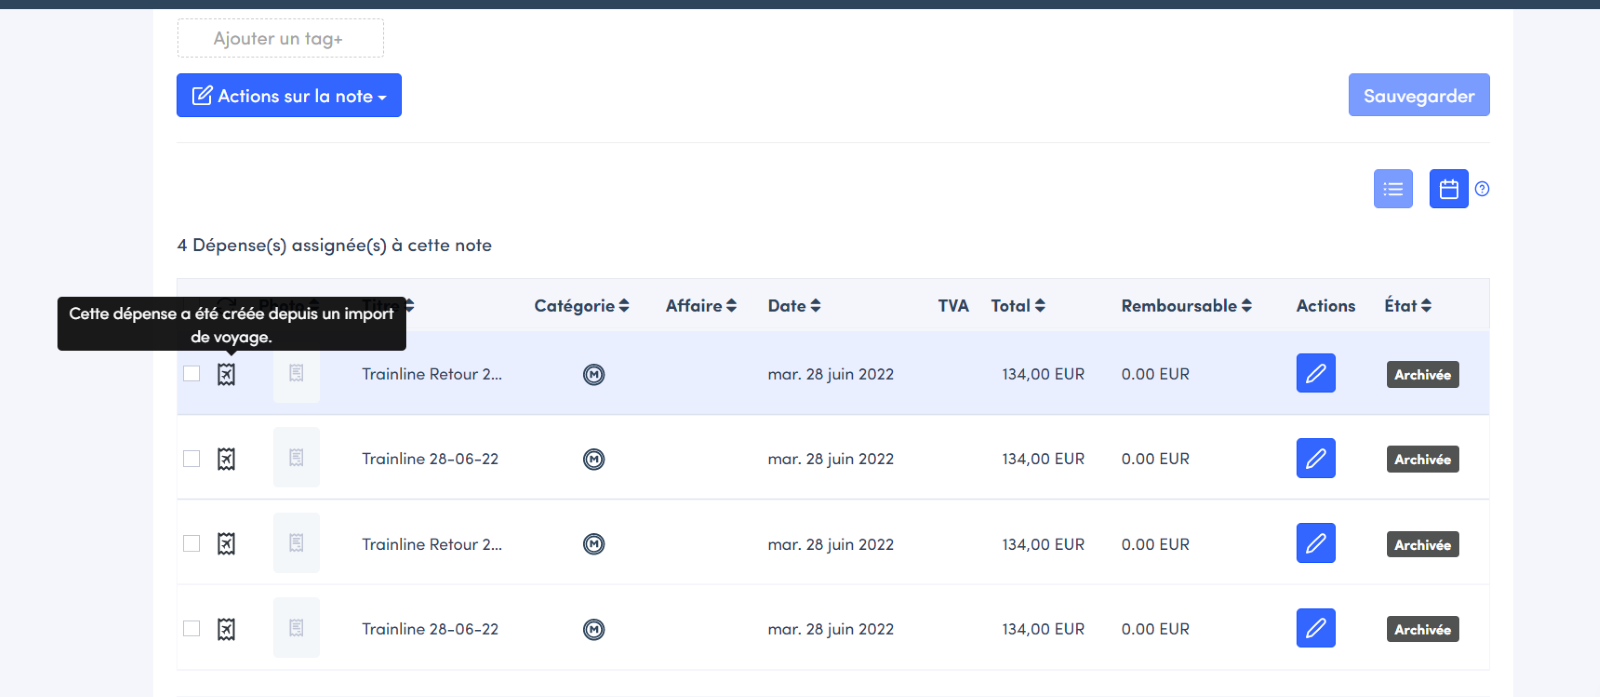Image resolution: width=1600 pixels, height=697 pixels.
Task: Click Archivée badge in last row
Action: [1423, 629]
